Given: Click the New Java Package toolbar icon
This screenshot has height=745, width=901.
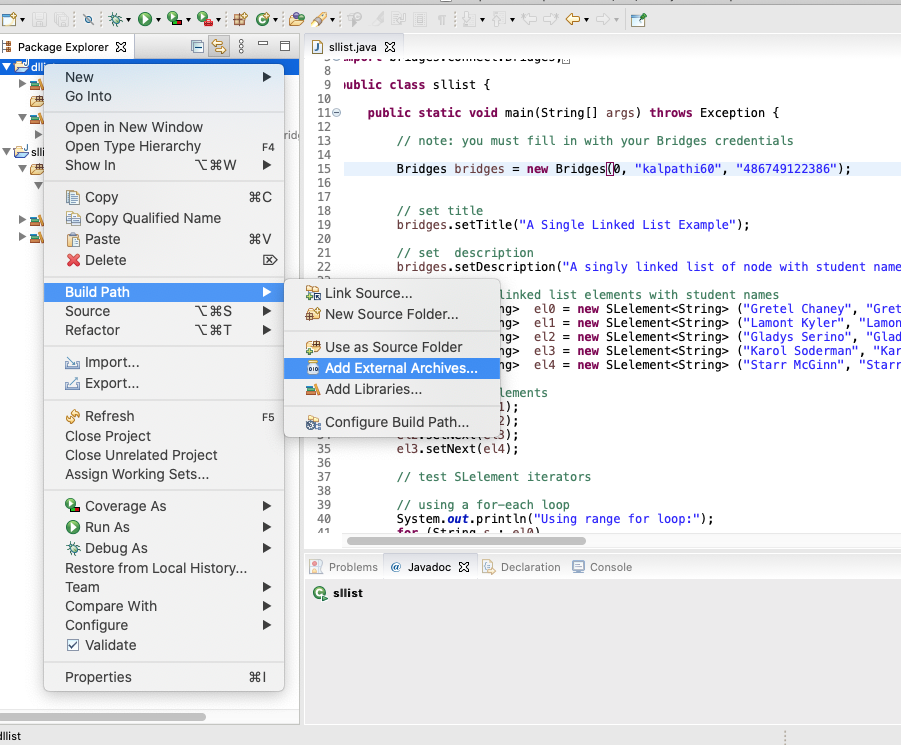Looking at the screenshot, I should (x=240, y=20).
